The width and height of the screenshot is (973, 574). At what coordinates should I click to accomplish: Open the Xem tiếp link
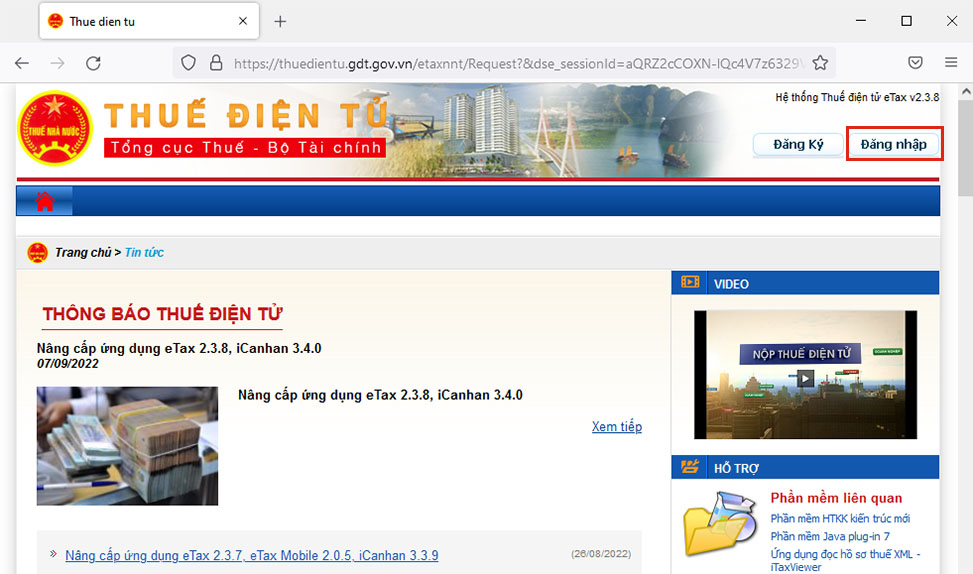click(x=617, y=426)
